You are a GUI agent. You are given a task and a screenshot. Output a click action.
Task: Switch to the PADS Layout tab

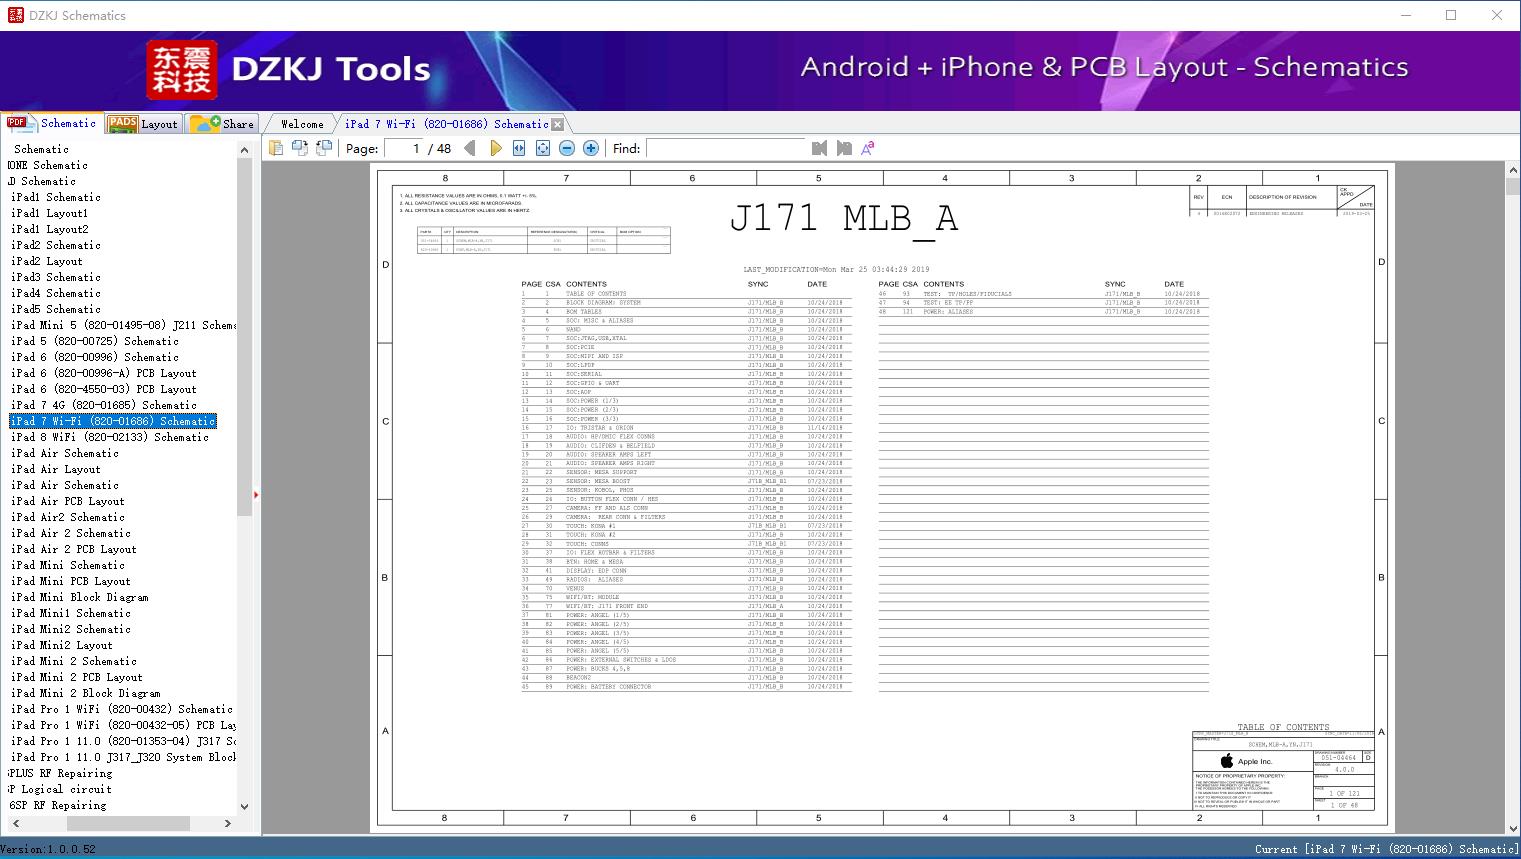click(x=142, y=124)
